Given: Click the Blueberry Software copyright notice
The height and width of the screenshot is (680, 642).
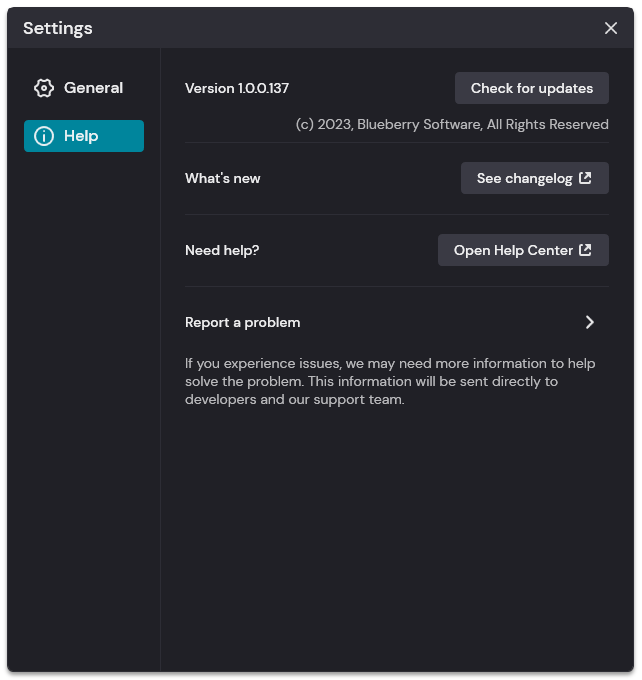Looking at the screenshot, I should tap(452, 124).
